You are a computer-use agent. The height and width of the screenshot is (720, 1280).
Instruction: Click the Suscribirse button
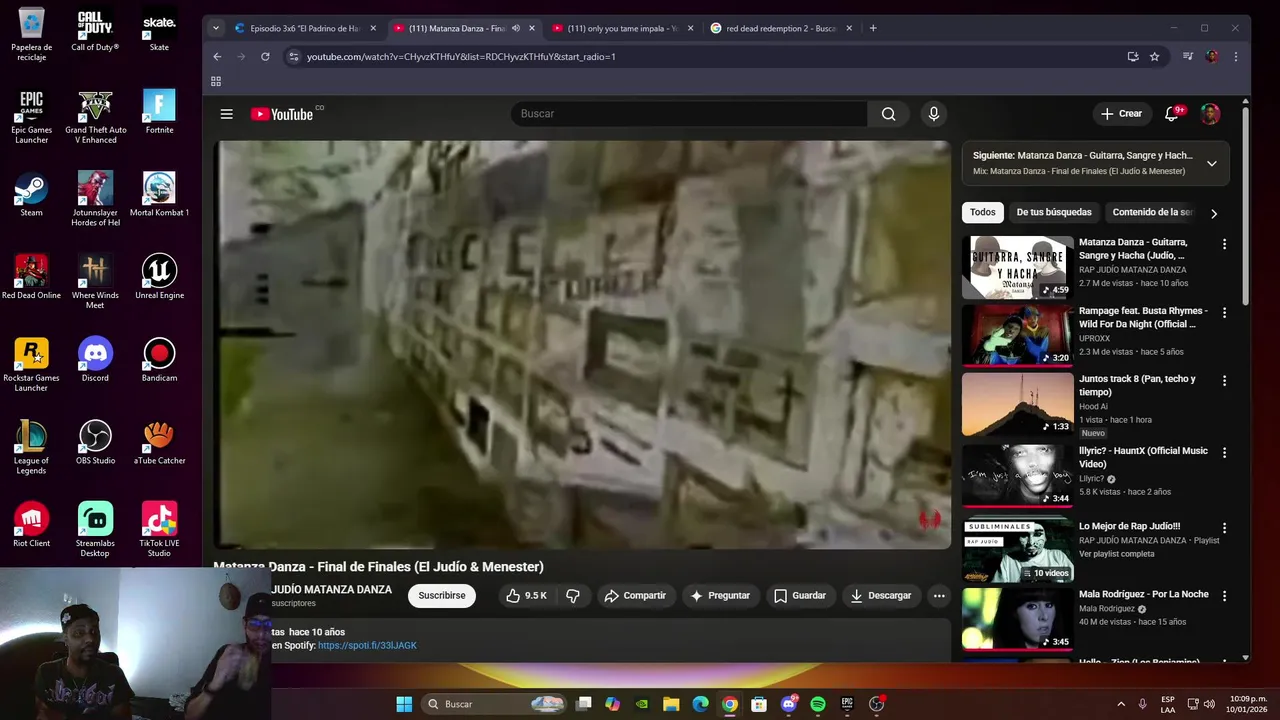(442, 595)
